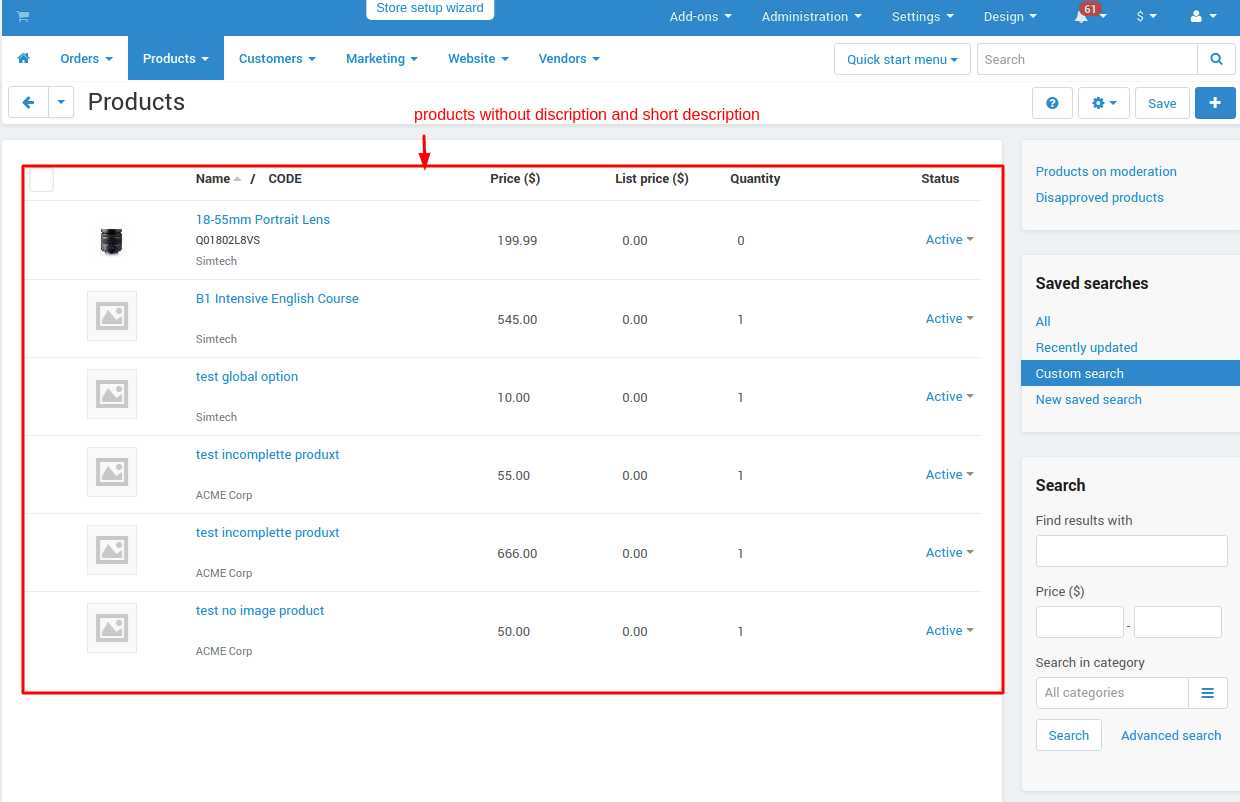Expand the Quick start menu
This screenshot has height=802, width=1240.
click(x=902, y=59)
